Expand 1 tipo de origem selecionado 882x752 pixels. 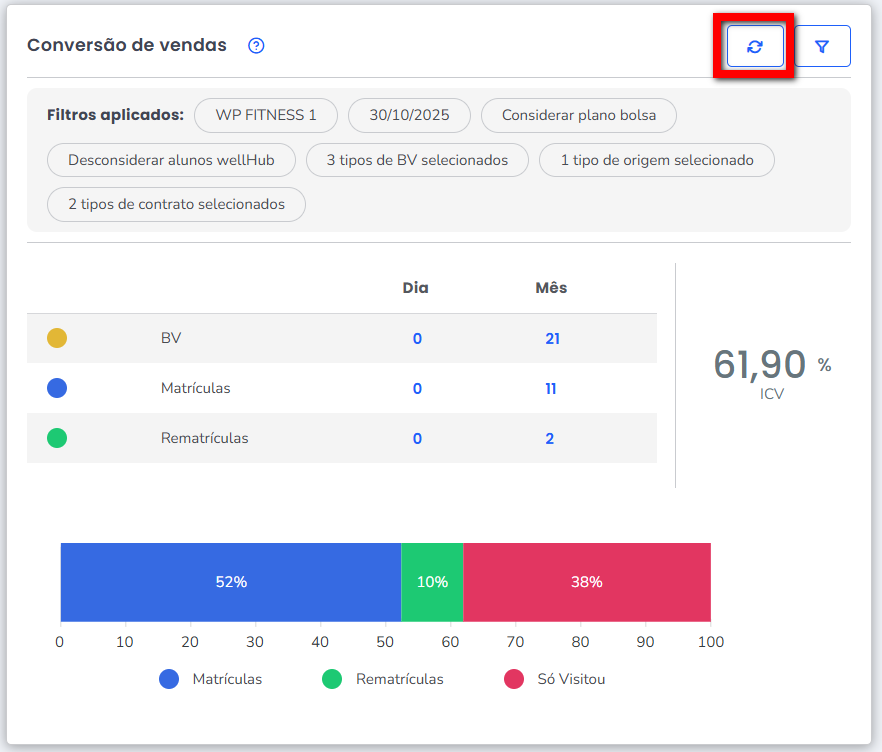coord(657,160)
